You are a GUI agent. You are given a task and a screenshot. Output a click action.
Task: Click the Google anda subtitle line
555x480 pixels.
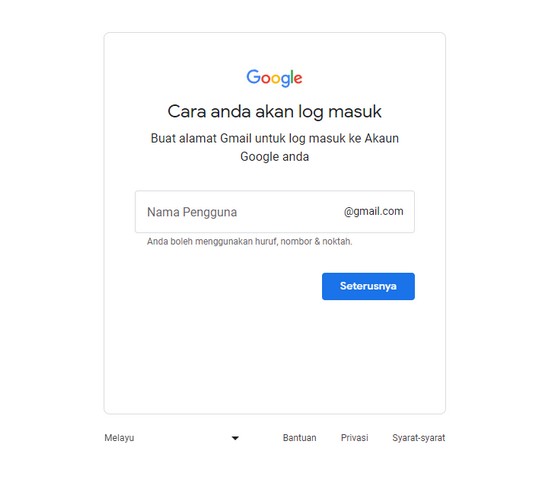coord(275,156)
